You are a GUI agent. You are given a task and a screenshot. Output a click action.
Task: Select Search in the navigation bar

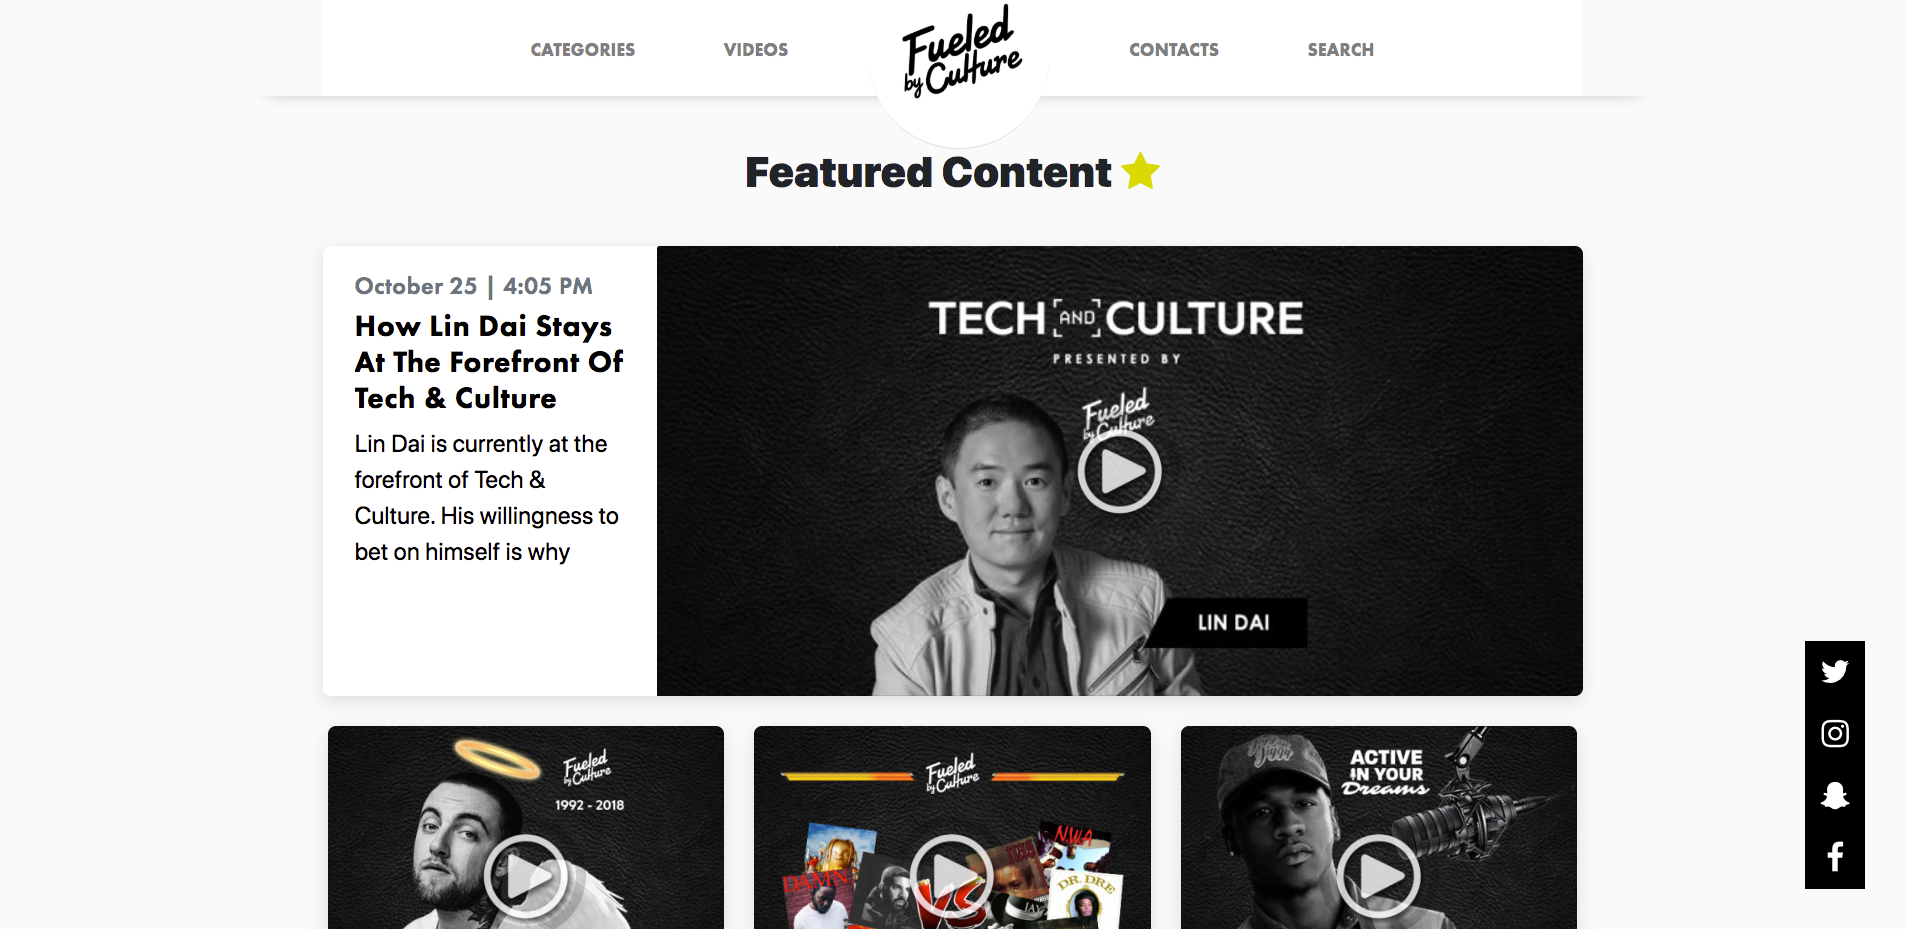click(x=1340, y=50)
